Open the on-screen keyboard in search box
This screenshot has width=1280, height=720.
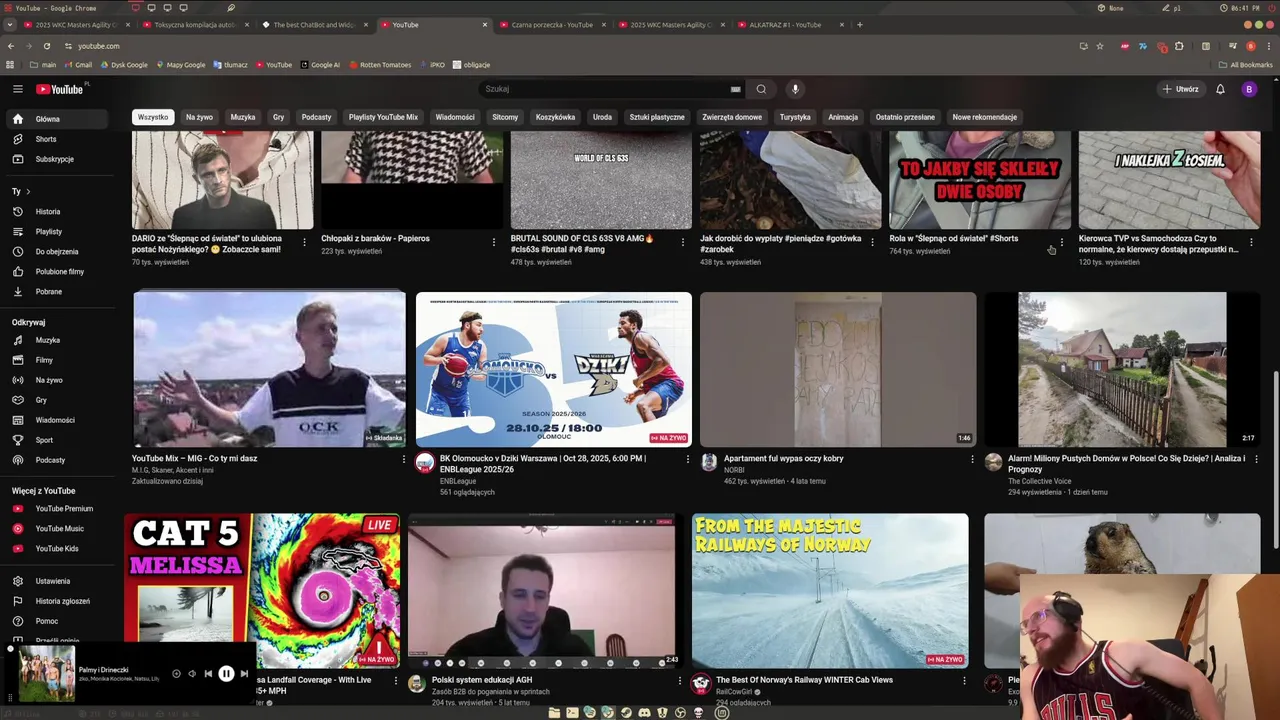click(x=736, y=89)
